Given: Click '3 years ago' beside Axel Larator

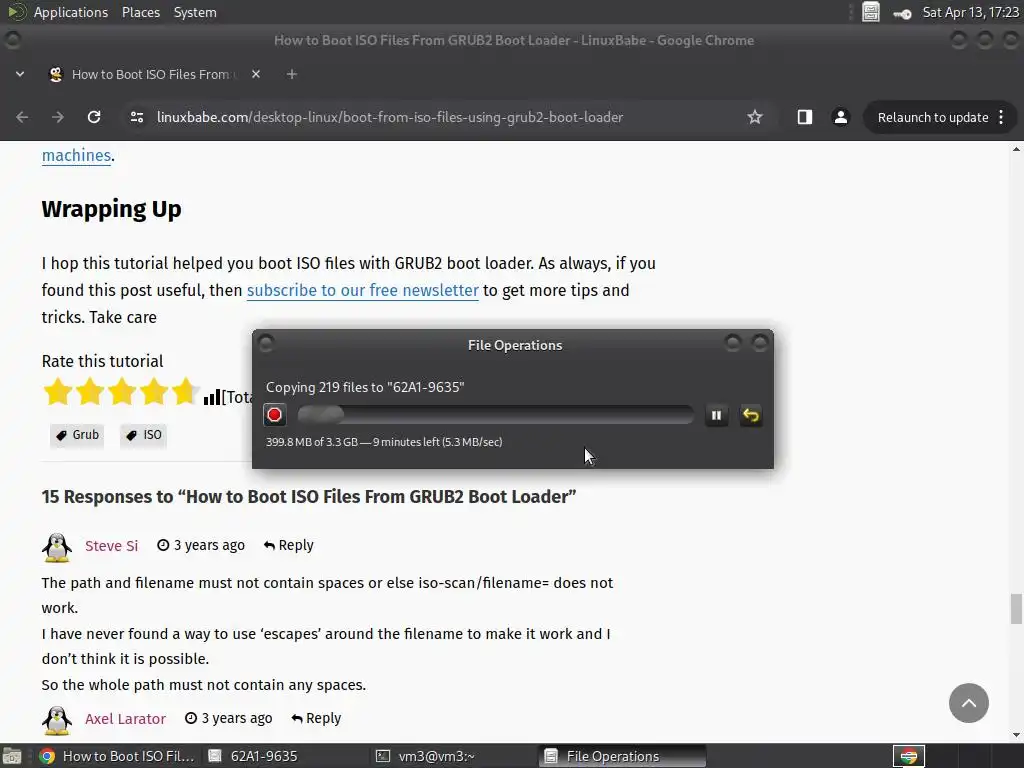Looking at the screenshot, I should [236, 718].
